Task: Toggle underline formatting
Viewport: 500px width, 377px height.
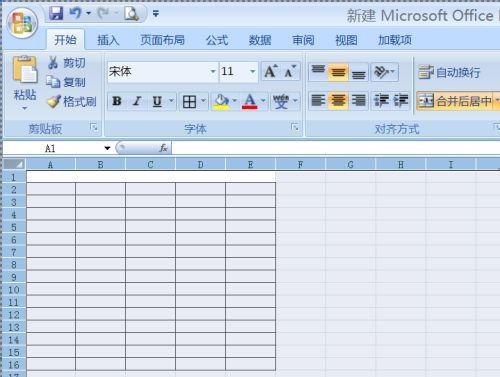Action: (x=157, y=101)
